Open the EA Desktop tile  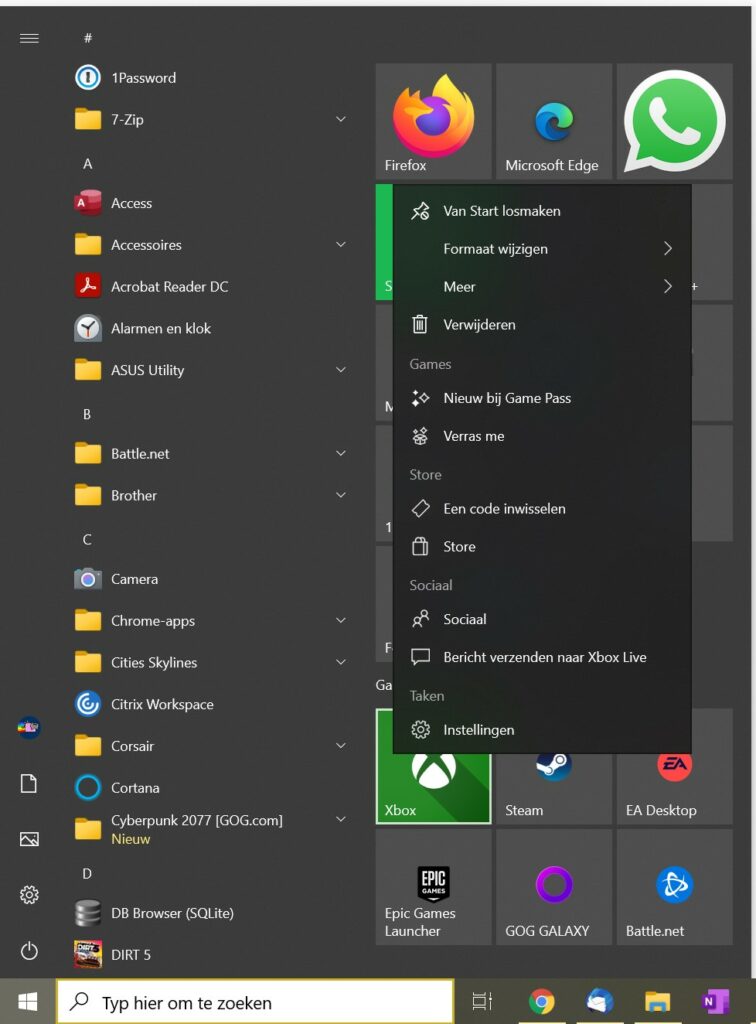(x=674, y=789)
